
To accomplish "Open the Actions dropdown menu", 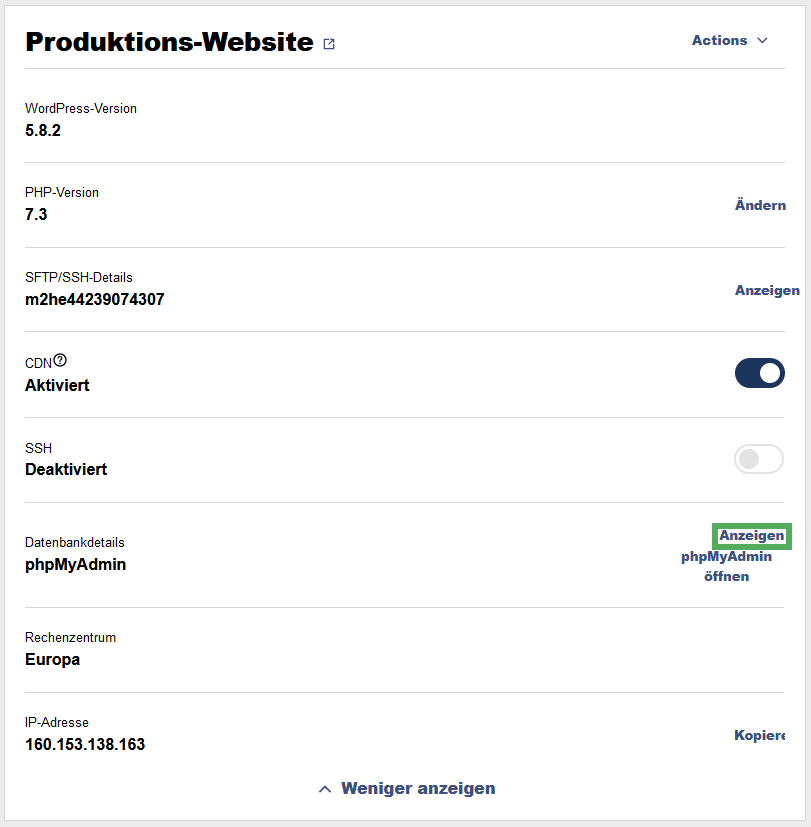I will click(729, 41).
